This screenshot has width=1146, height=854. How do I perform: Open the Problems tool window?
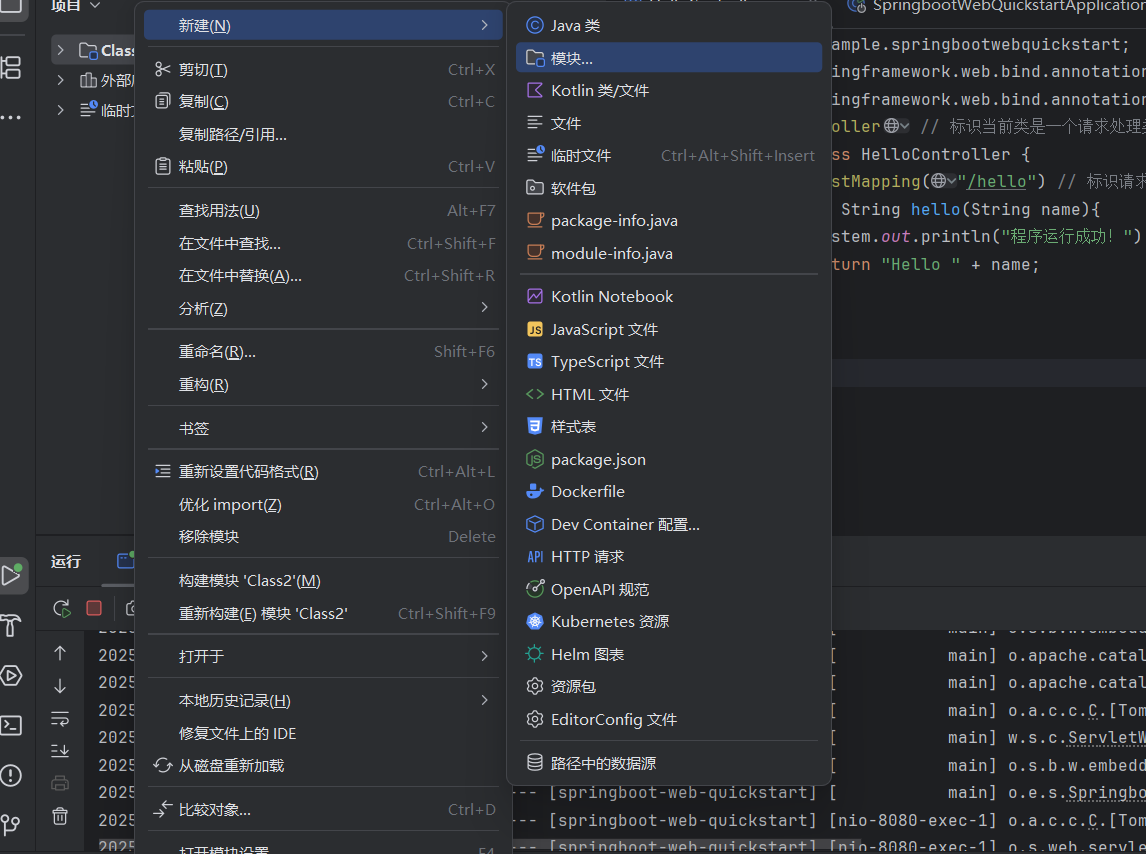click(13, 775)
